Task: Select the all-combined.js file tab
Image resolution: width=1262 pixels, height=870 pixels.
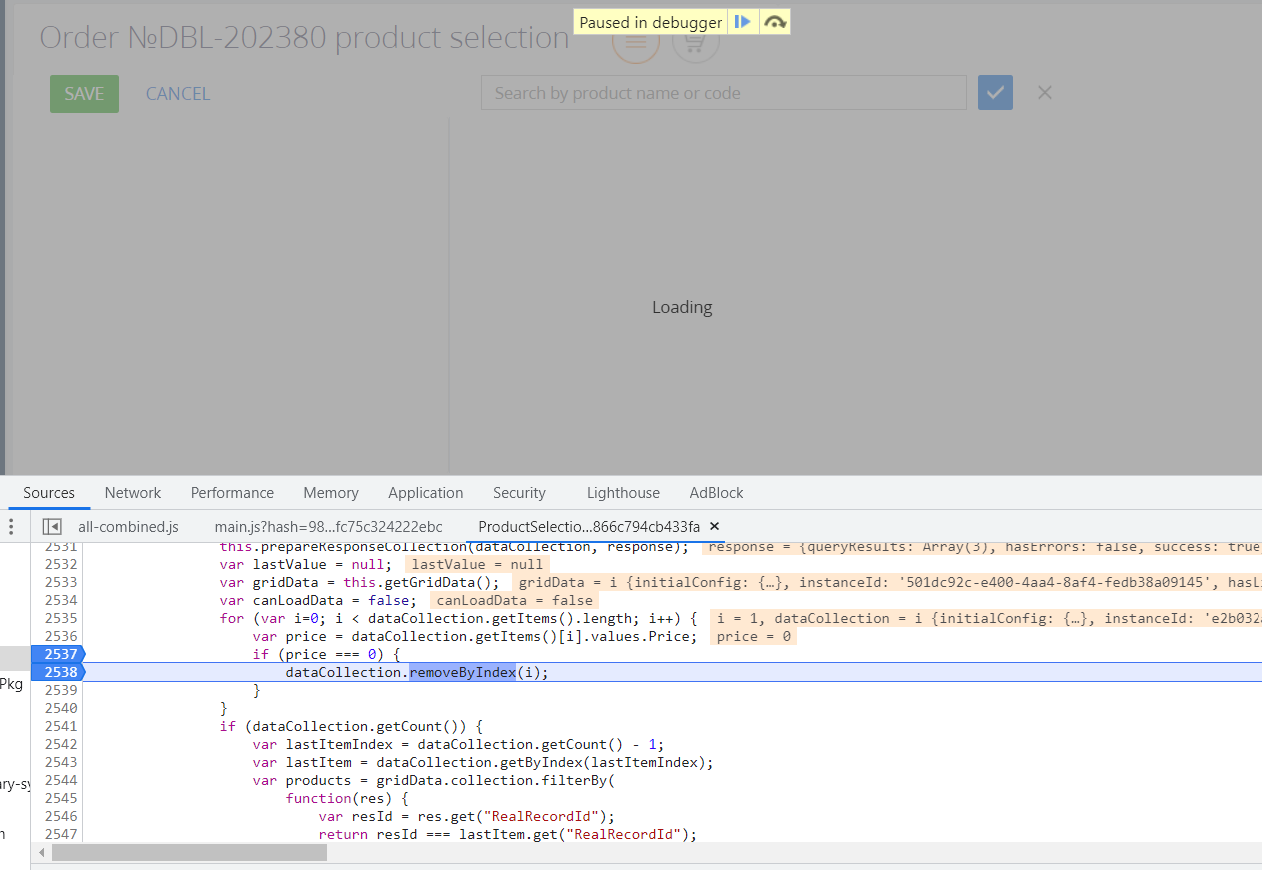Action: click(128, 526)
